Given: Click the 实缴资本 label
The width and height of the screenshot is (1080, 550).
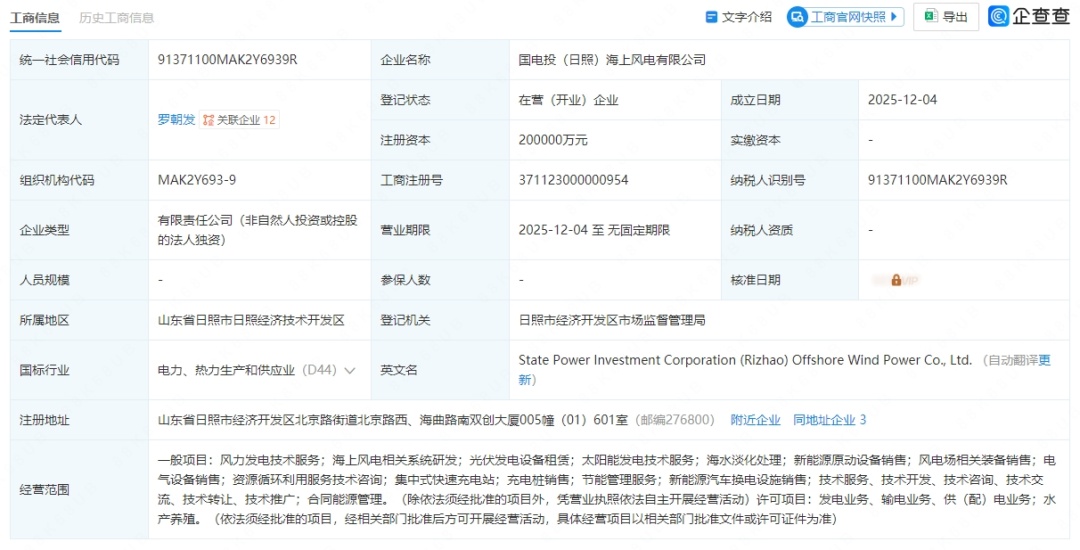Looking at the screenshot, I should [x=755, y=140].
